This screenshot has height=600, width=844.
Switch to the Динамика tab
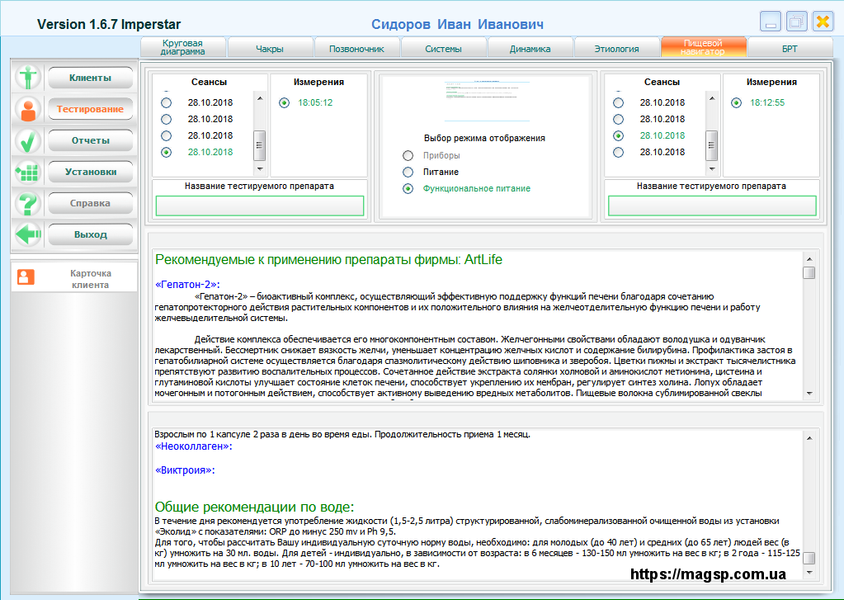(x=530, y=47)
